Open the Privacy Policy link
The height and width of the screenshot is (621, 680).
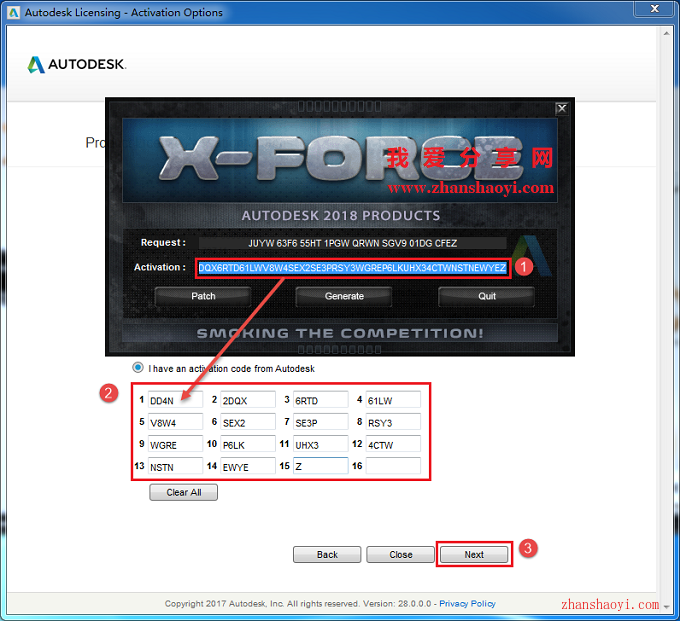pyautogui.click(x=467, y=604)
